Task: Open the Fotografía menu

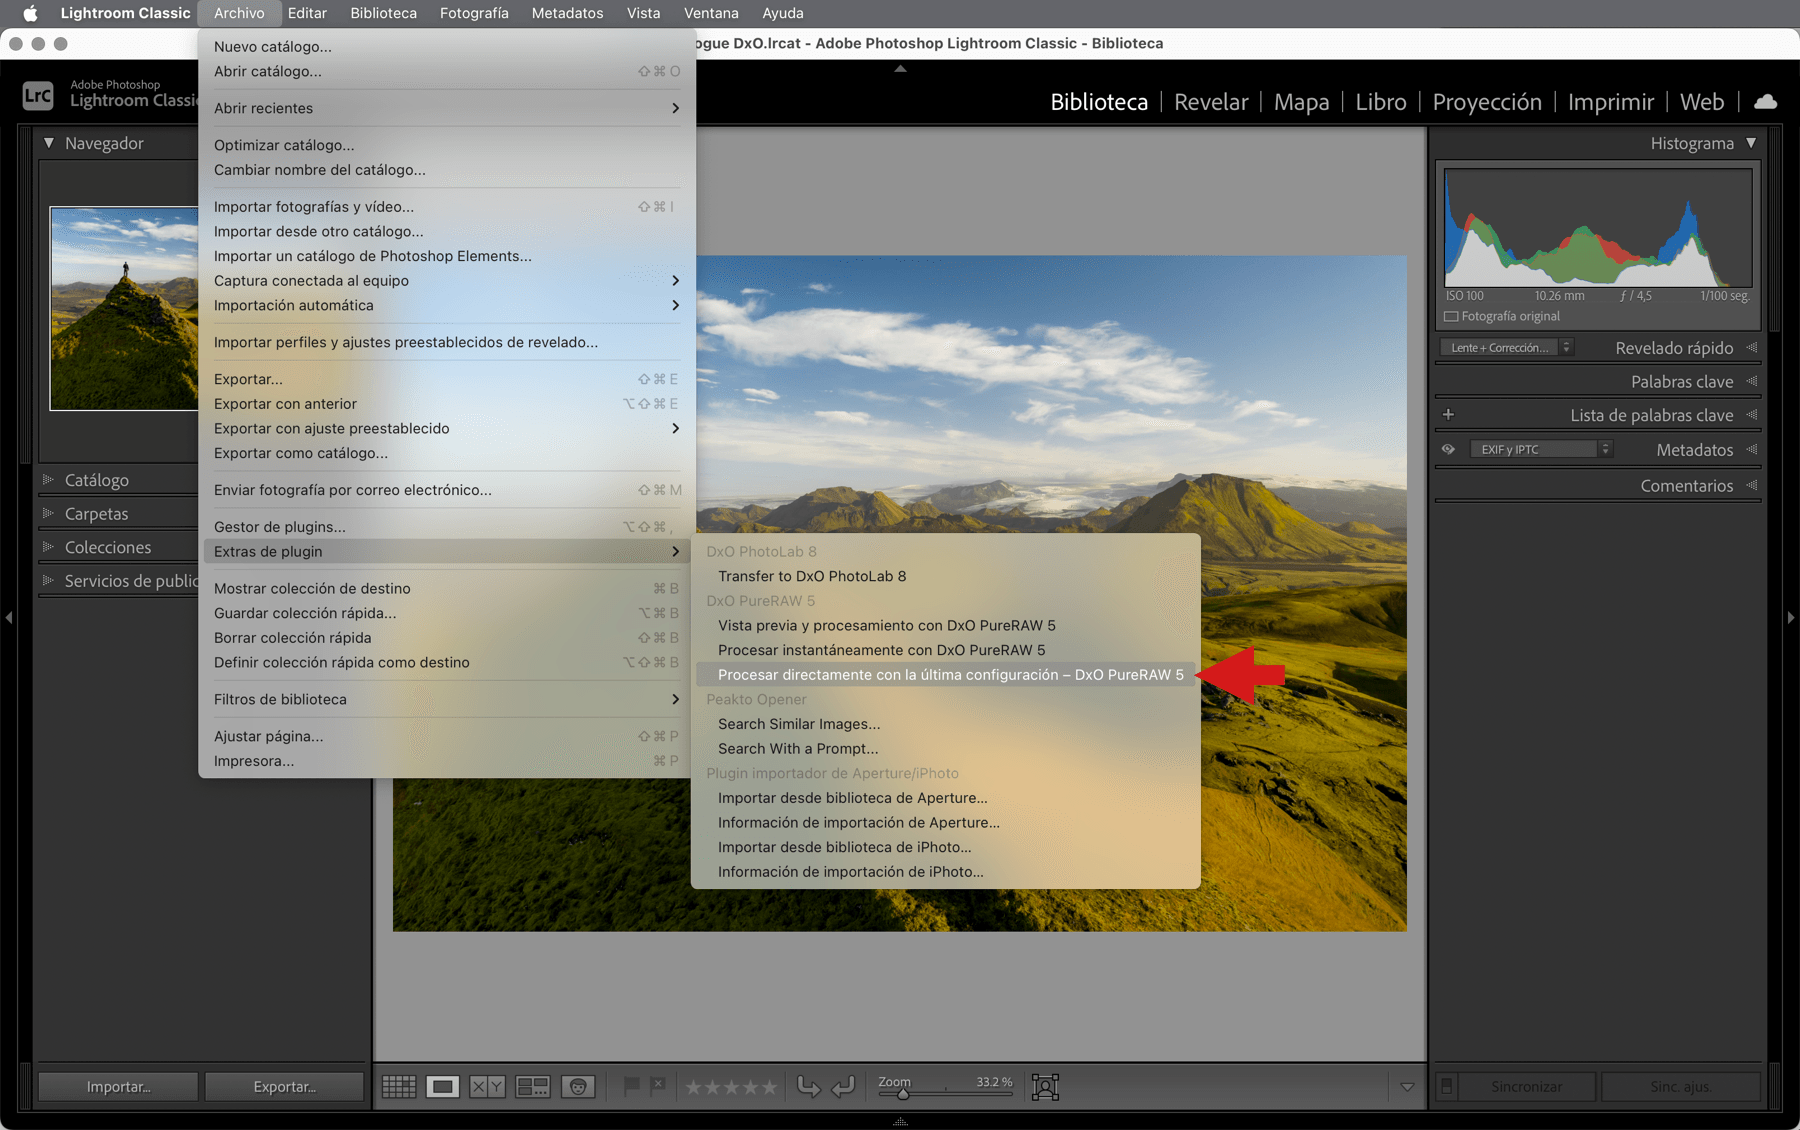Action: click(474, 13)
